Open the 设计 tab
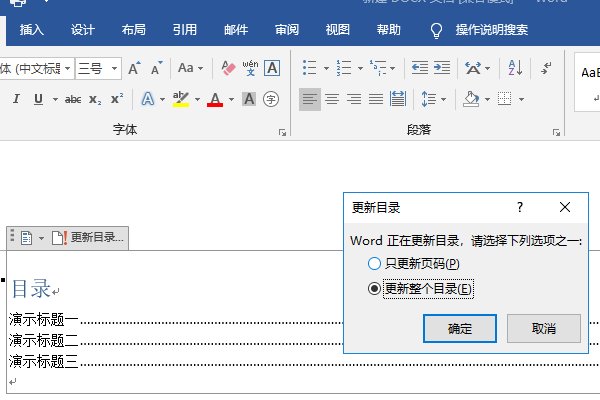The width and height of the screenshot is (600, 400). tap(83, 29)
